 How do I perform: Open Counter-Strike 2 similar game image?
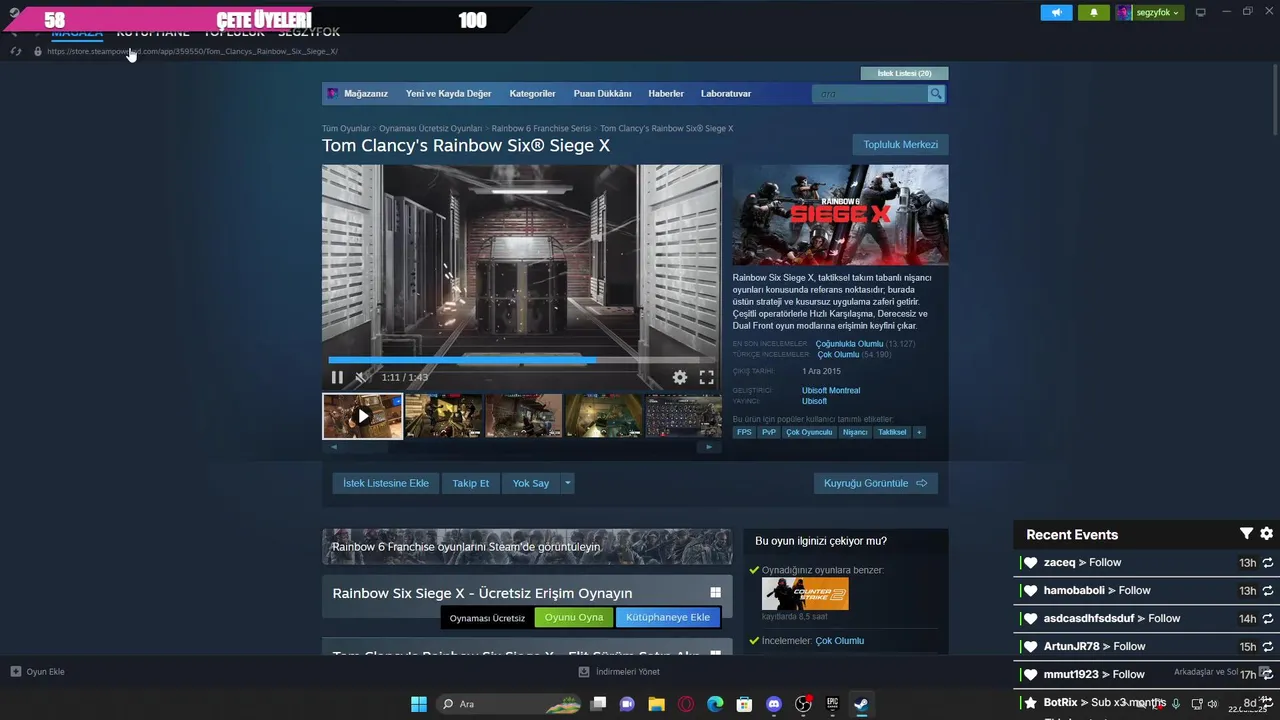click(805, 594)
